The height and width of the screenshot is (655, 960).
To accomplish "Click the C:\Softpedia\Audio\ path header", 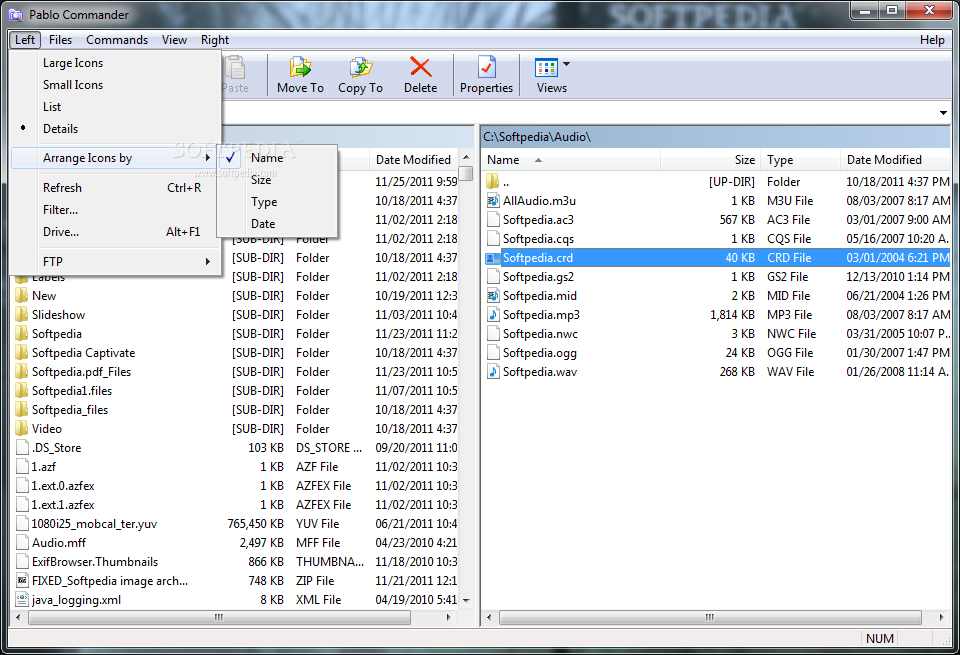I will point(716,137).
